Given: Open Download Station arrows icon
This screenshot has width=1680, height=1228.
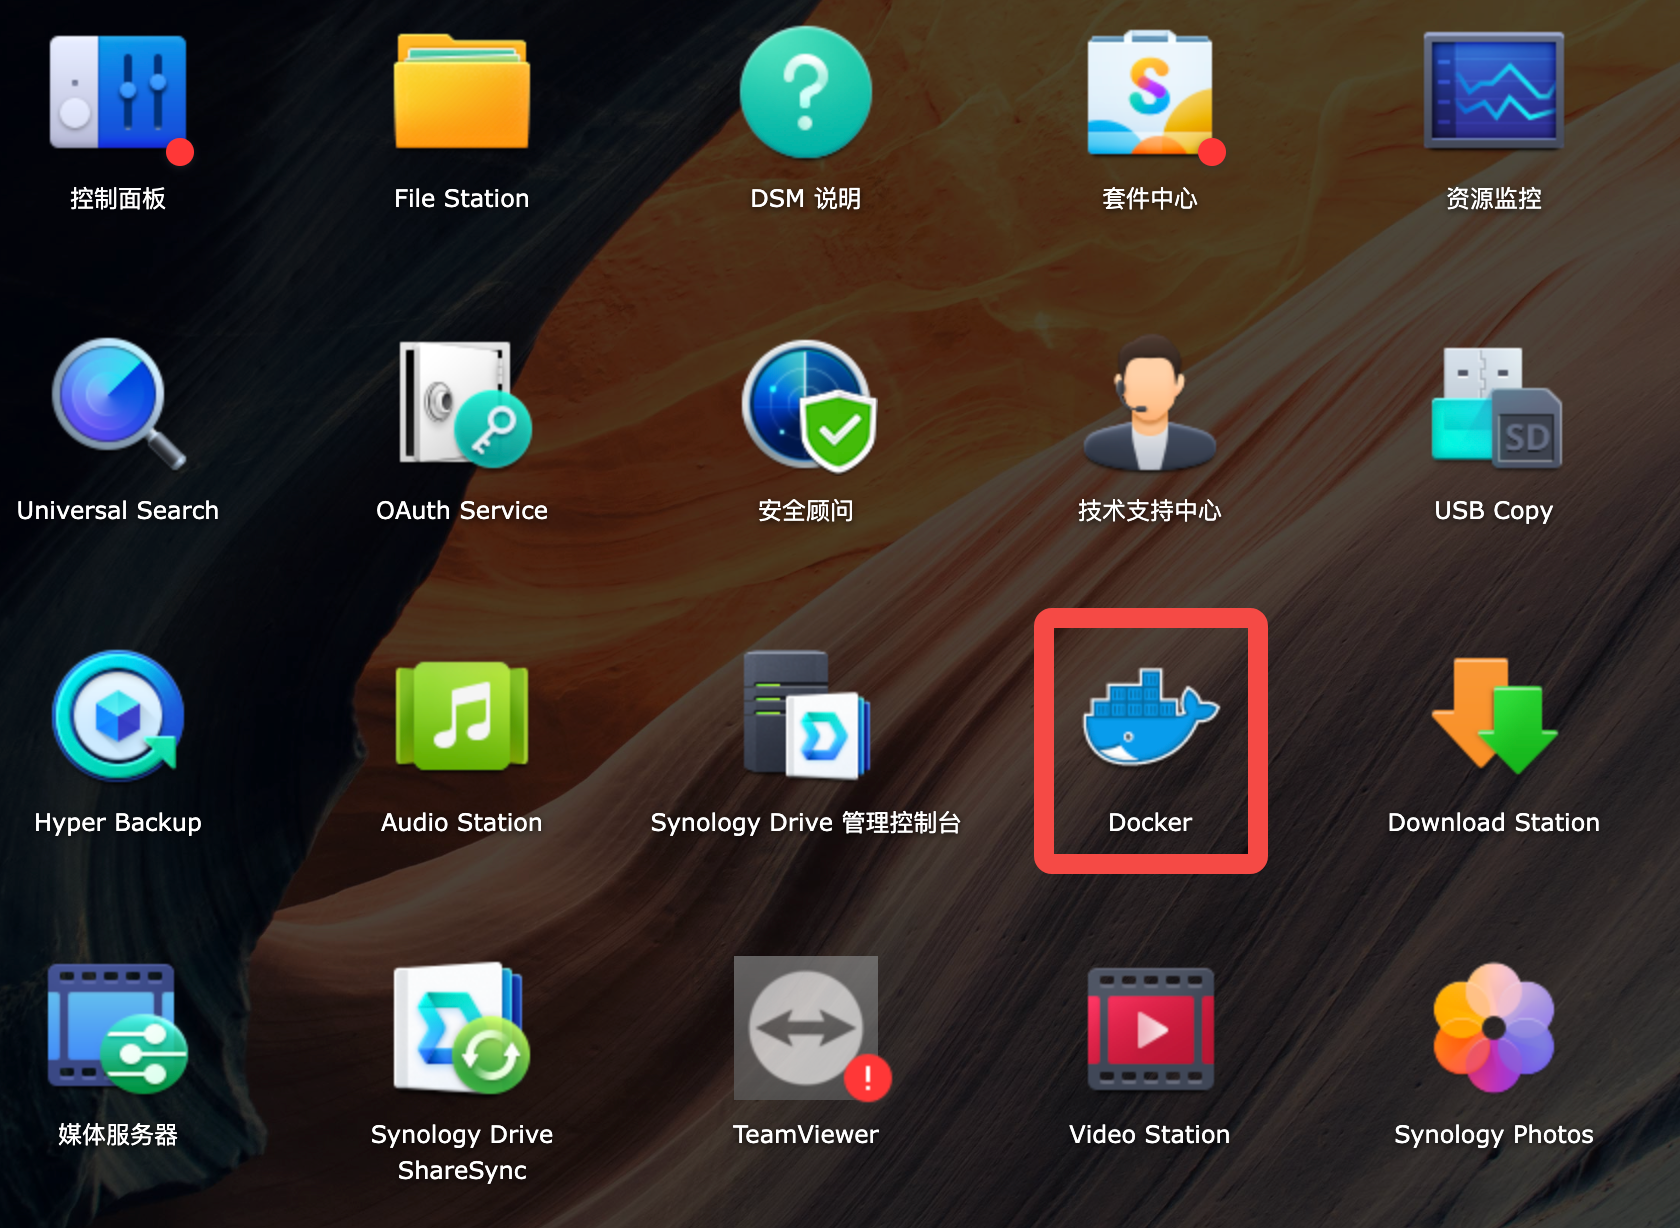Looking at the screenshot, I should pyautogui.click(x=1494, y=716).
